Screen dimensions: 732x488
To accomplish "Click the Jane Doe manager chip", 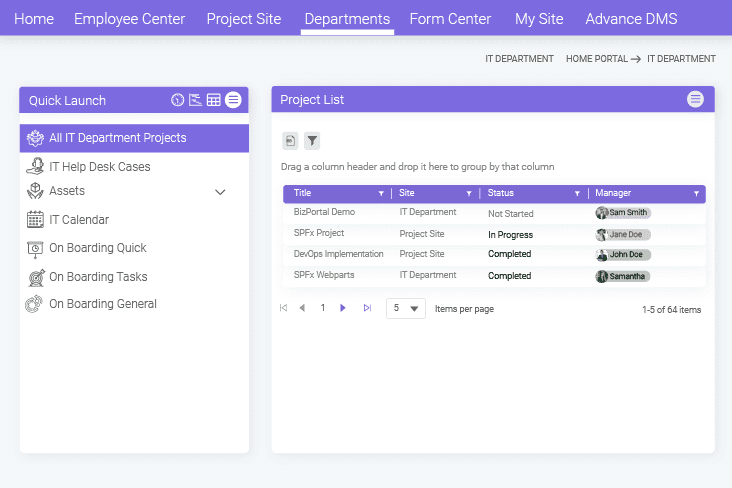I will coord(623,234).
